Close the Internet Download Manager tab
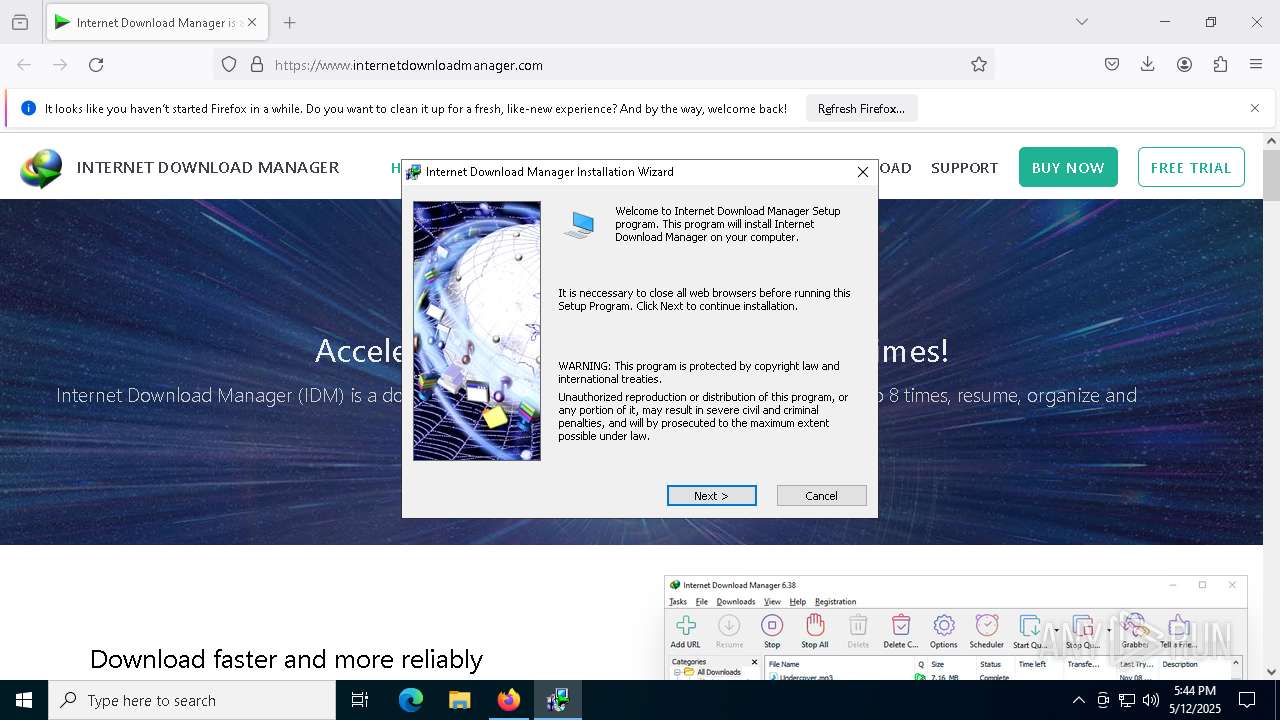This screenshot has height=720, width=1280. (253, 22)
